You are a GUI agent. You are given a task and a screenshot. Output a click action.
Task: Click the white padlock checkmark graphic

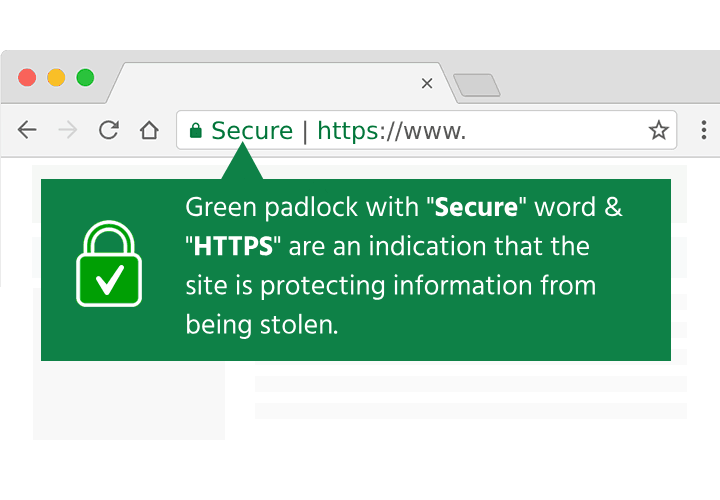[109, 264]
